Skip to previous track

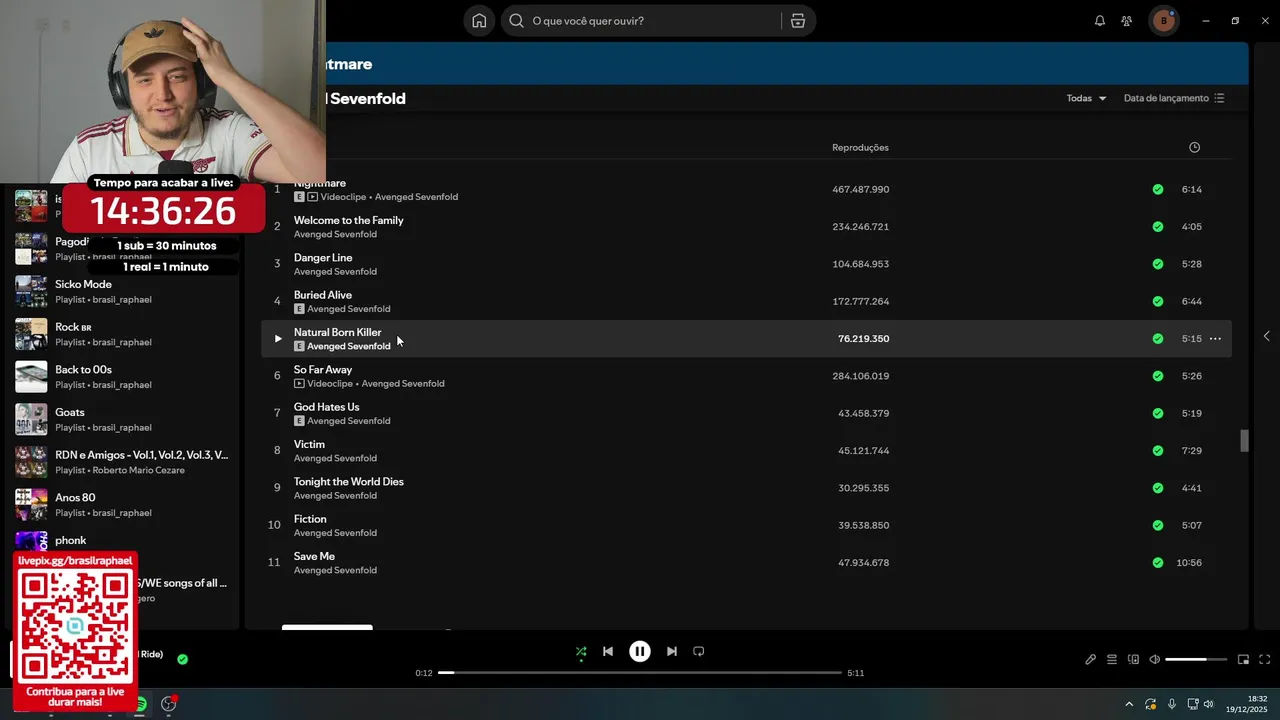[608, 651]
